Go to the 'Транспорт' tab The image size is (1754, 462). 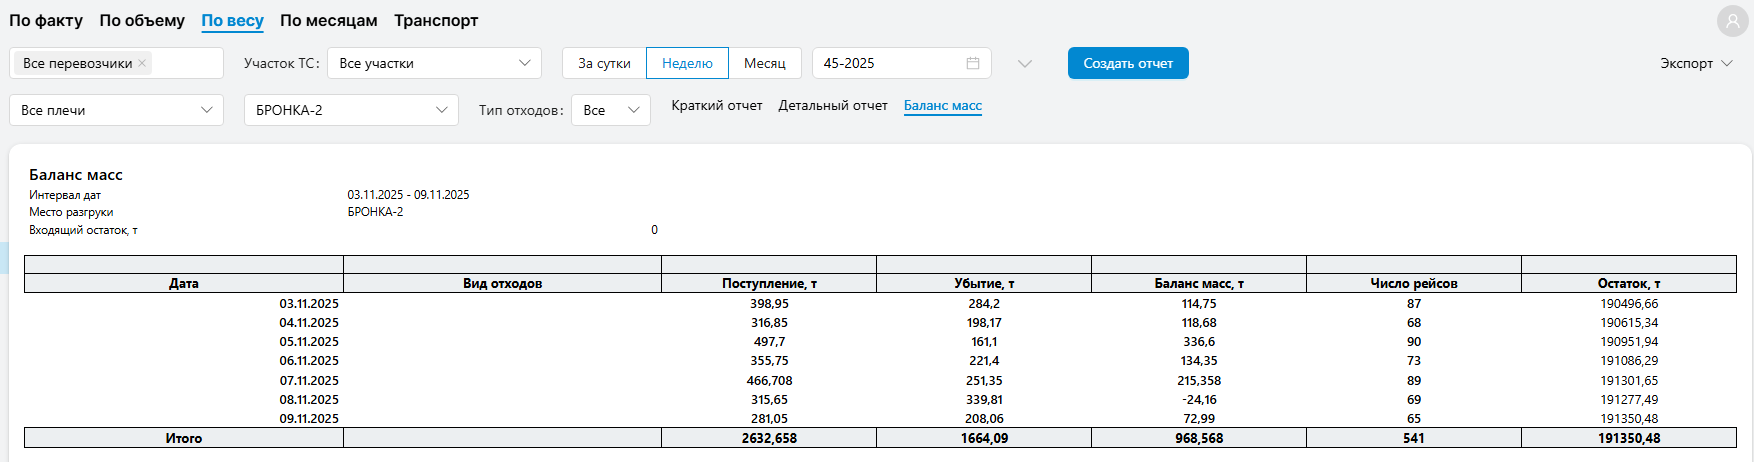[436, 20]
